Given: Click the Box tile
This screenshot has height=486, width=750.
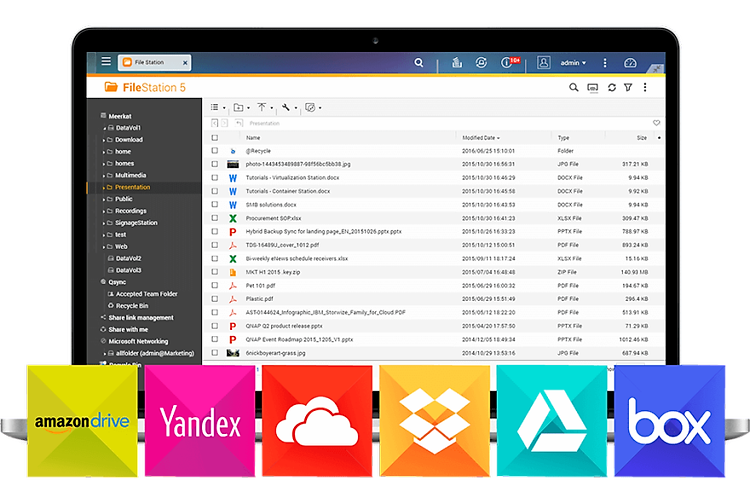Looking at the screenshot, I should (x=670, y=421).
